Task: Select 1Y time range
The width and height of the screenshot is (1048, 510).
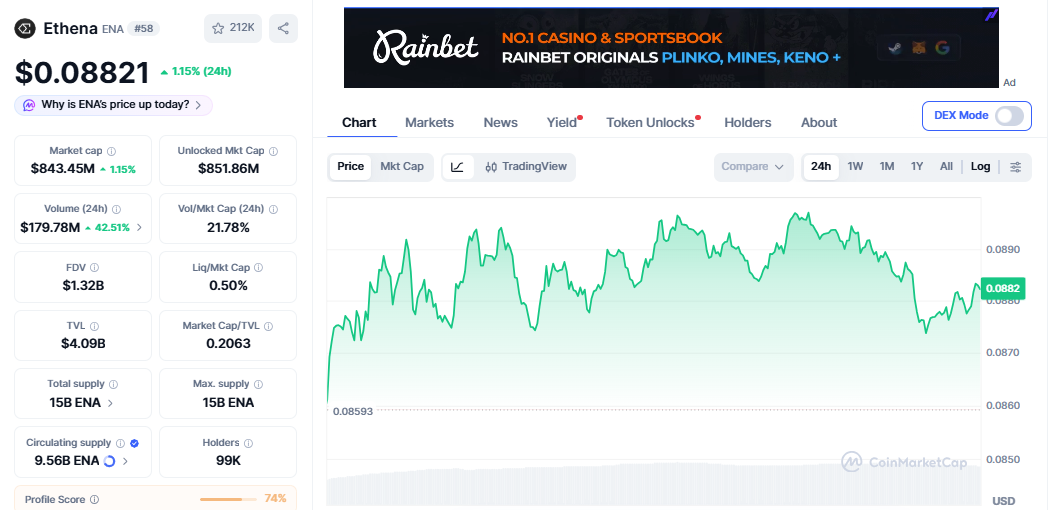Action: (x=917, y=166)
